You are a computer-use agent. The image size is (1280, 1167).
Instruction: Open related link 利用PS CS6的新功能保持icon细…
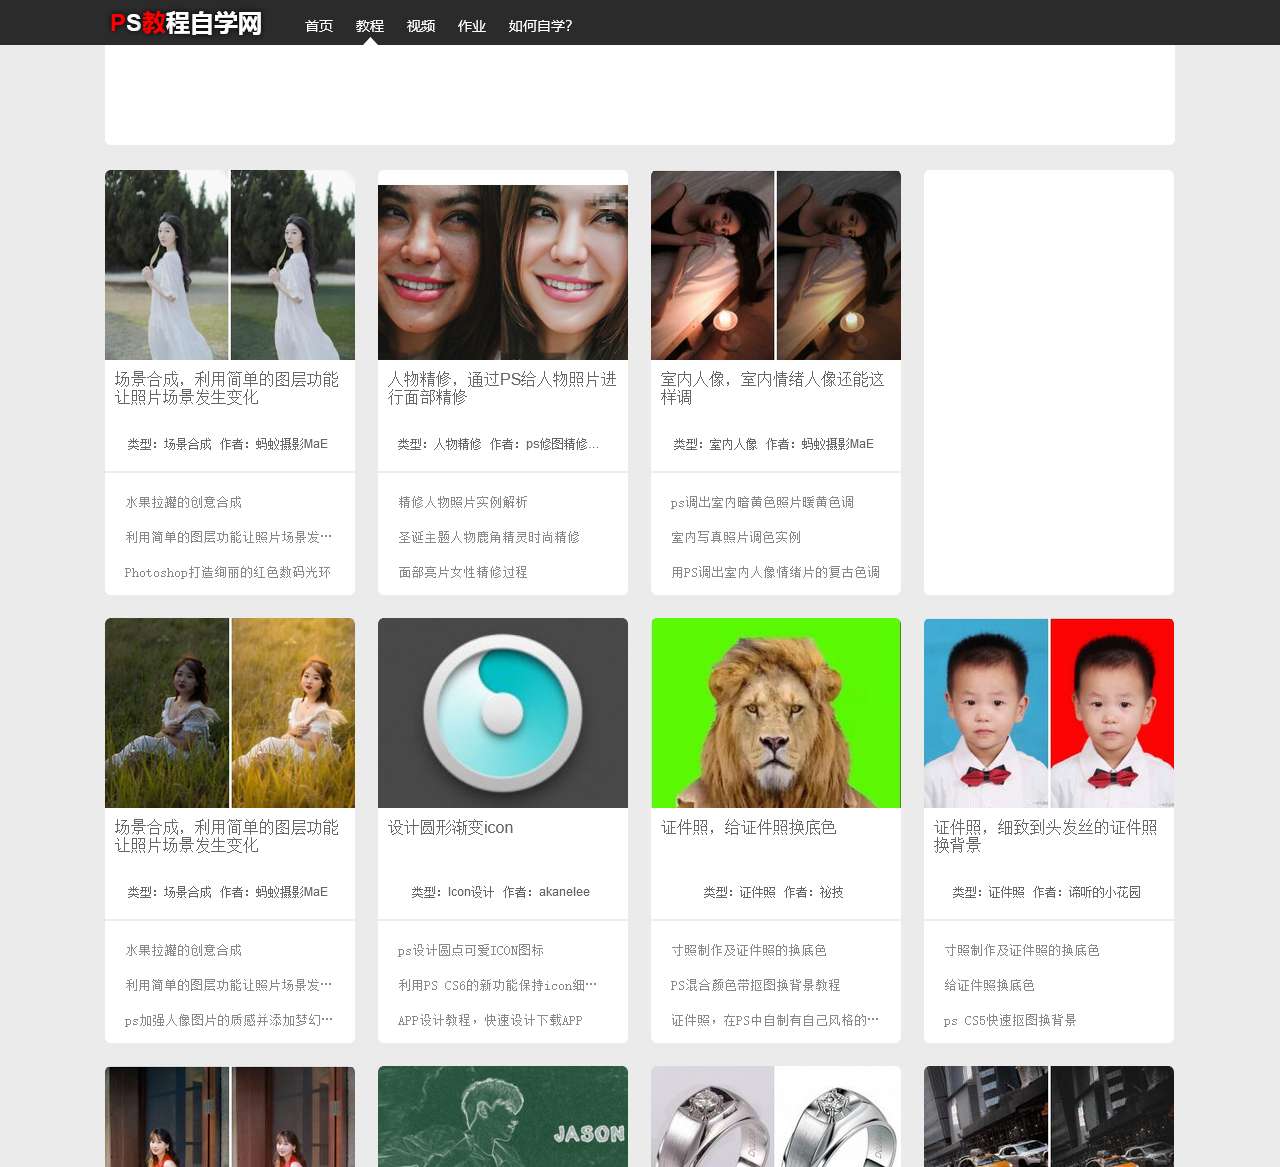pos(498,985)
